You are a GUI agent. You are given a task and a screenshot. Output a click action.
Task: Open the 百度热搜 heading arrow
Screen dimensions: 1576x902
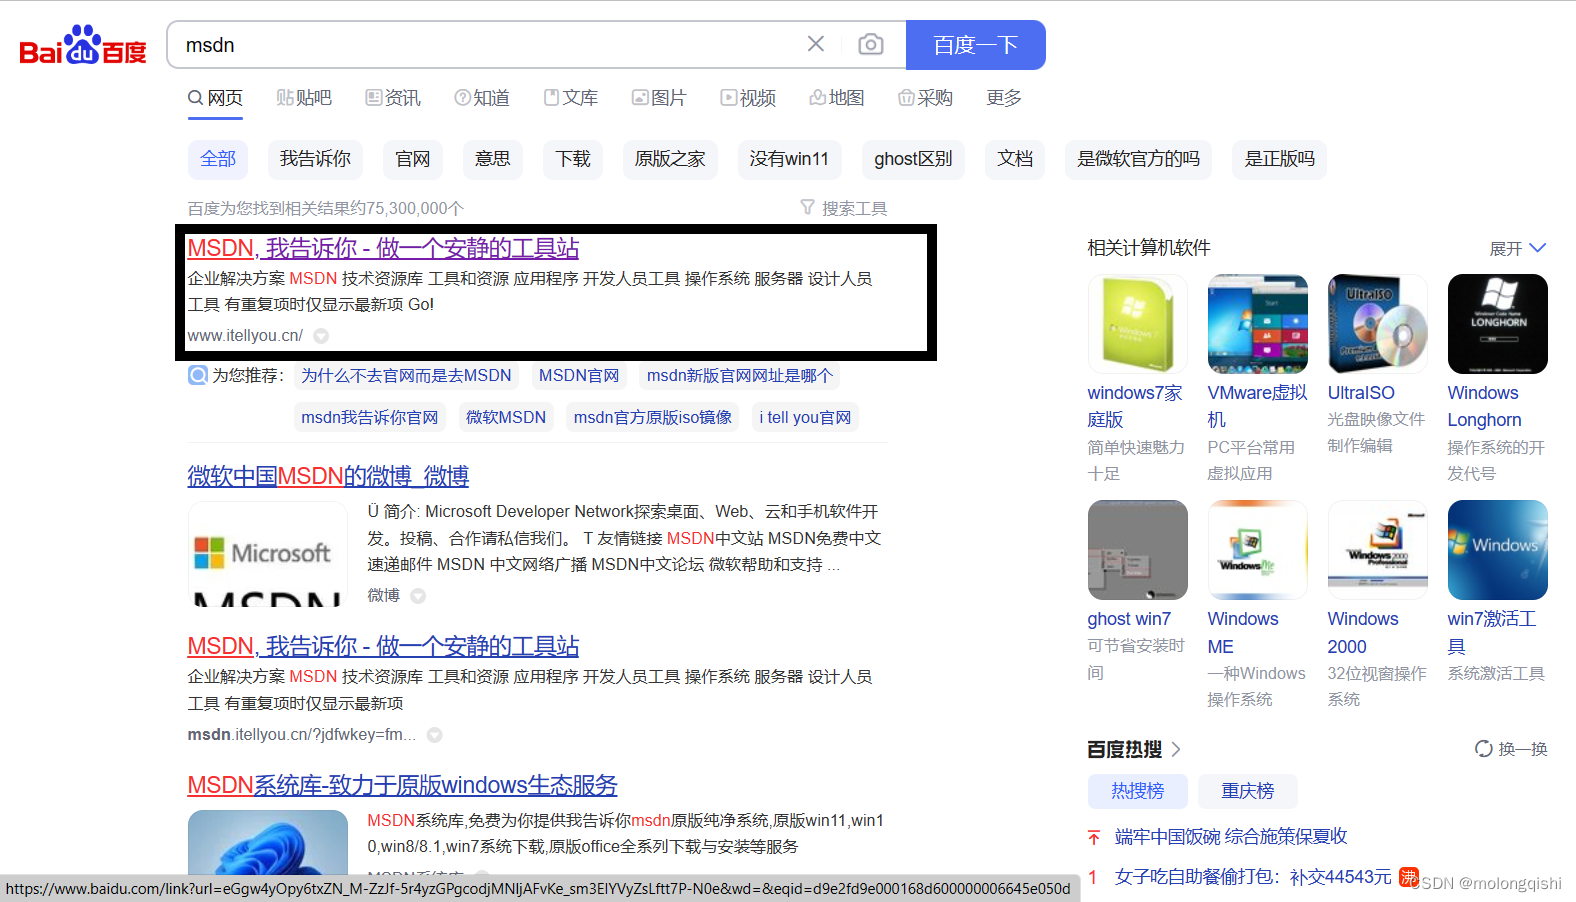[1176, 749]
